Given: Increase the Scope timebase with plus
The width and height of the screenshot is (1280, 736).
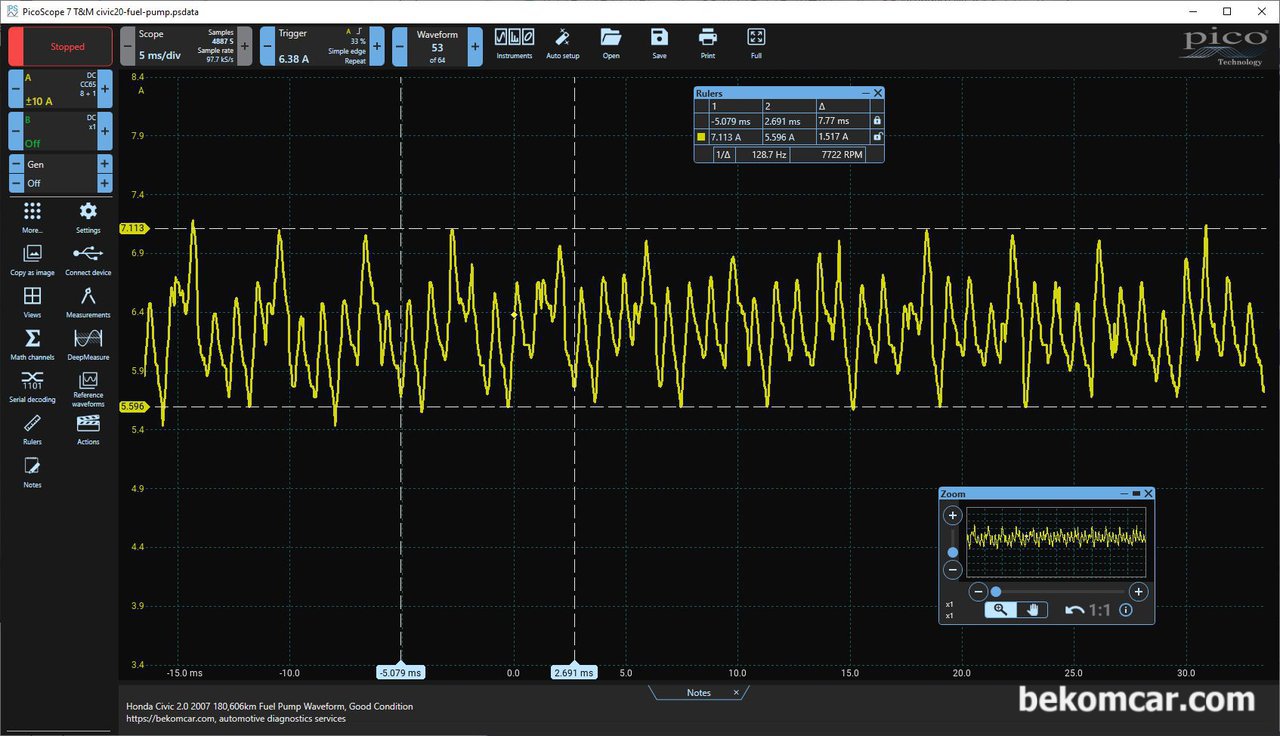Looking at the screenshot, I should pos(245,46).
